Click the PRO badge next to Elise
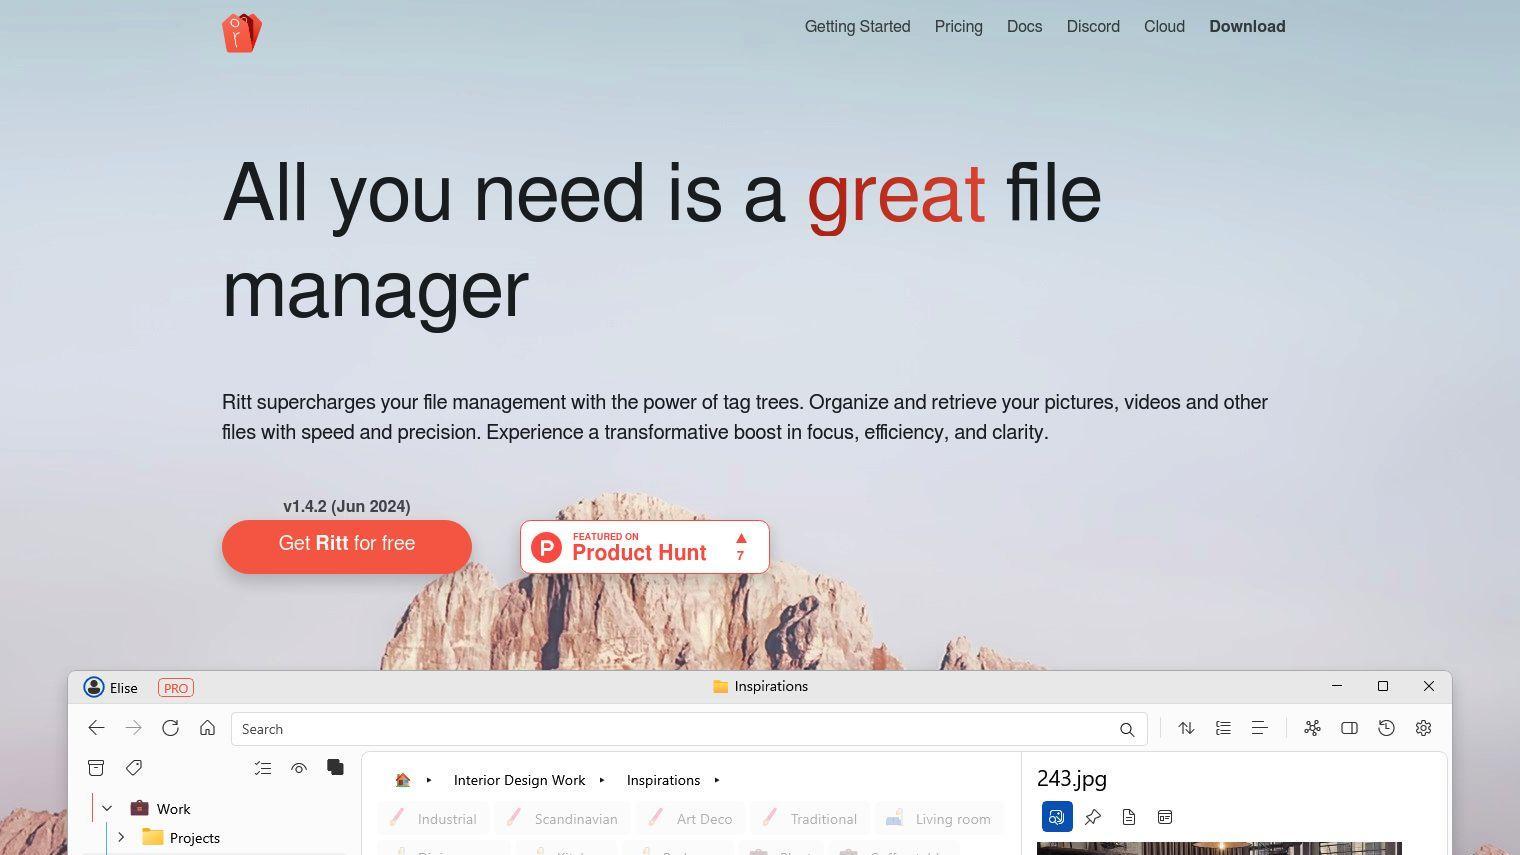This screenshot has width=1520, height=855. pyautogui.click(x=176, y=688)
